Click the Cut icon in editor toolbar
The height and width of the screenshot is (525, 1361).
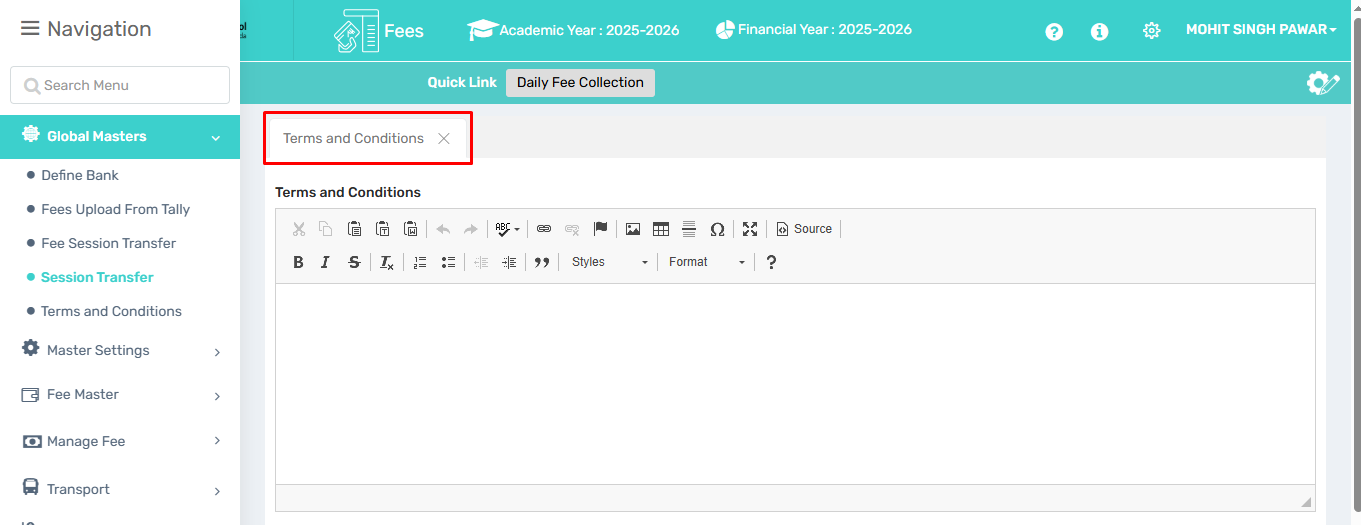[x=298, y=229]
